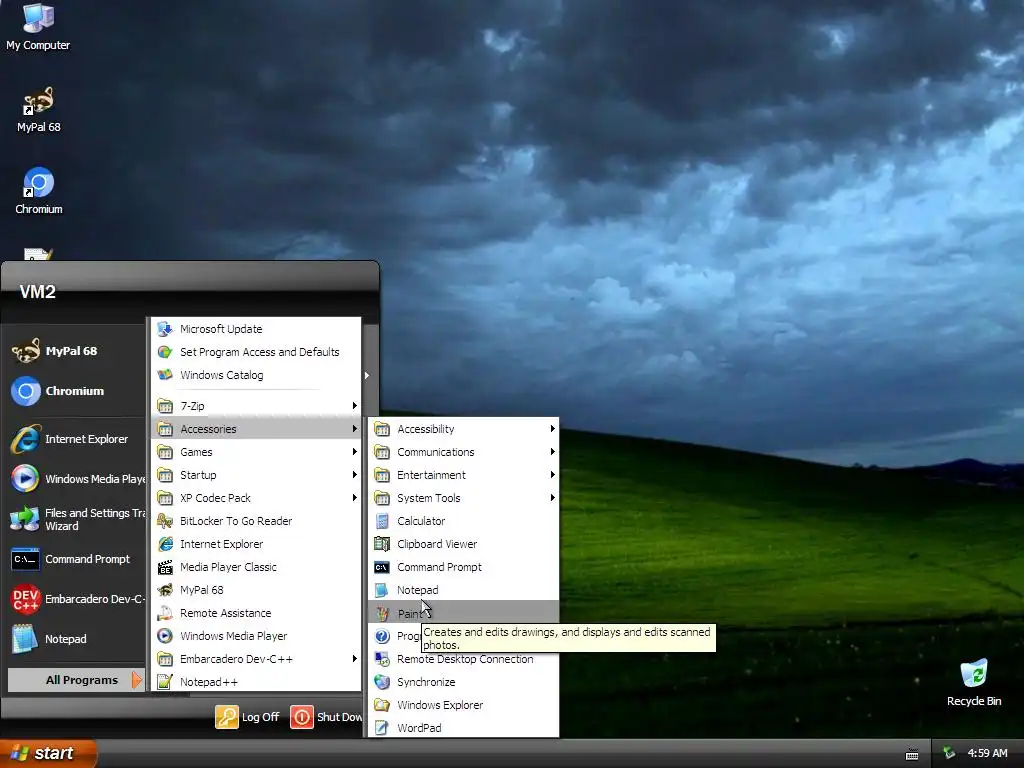Open Command Prompt in Accessories submenu
Viewport: 1024px width, 768px height.
pyautogui.click(x=464, y=567)
